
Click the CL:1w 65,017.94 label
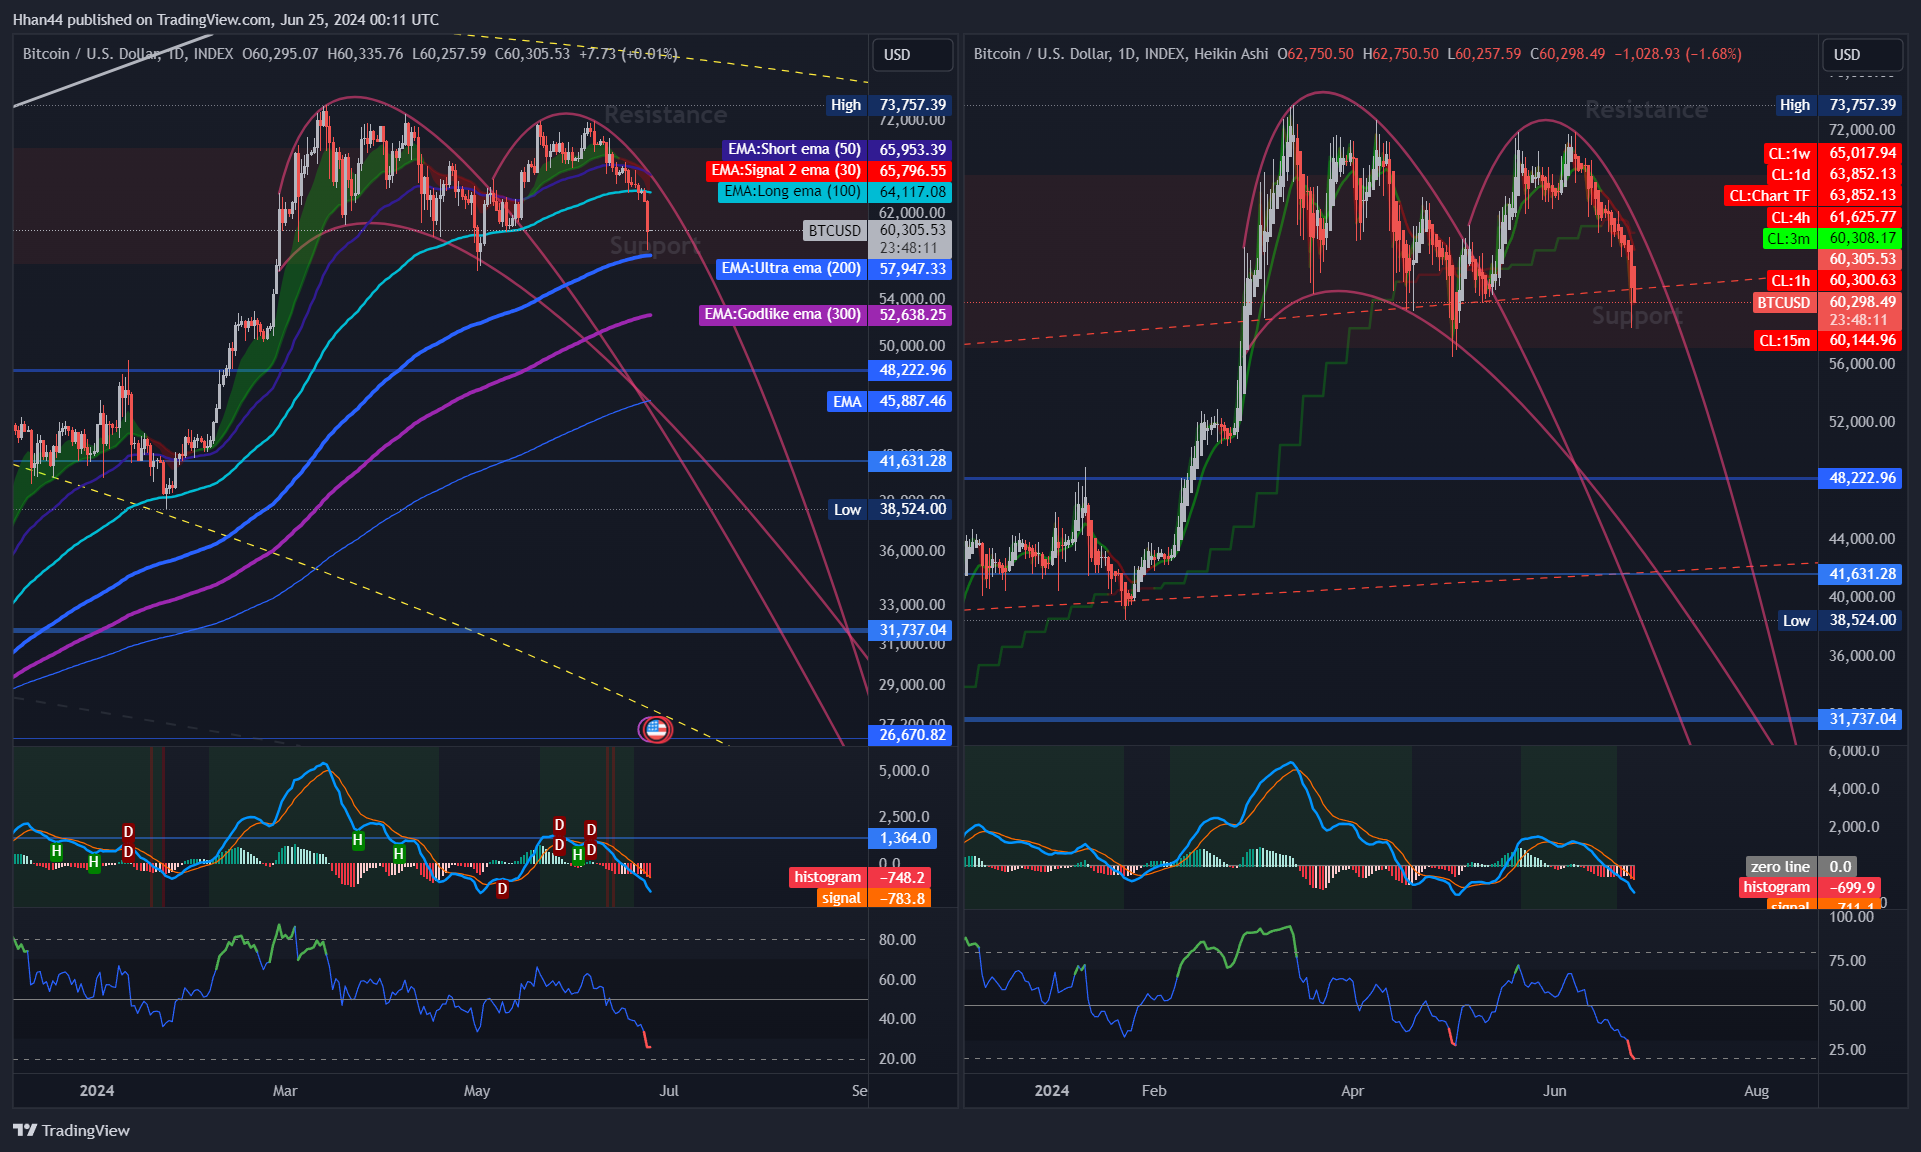pyautogui.click(x=1831, y=153)
